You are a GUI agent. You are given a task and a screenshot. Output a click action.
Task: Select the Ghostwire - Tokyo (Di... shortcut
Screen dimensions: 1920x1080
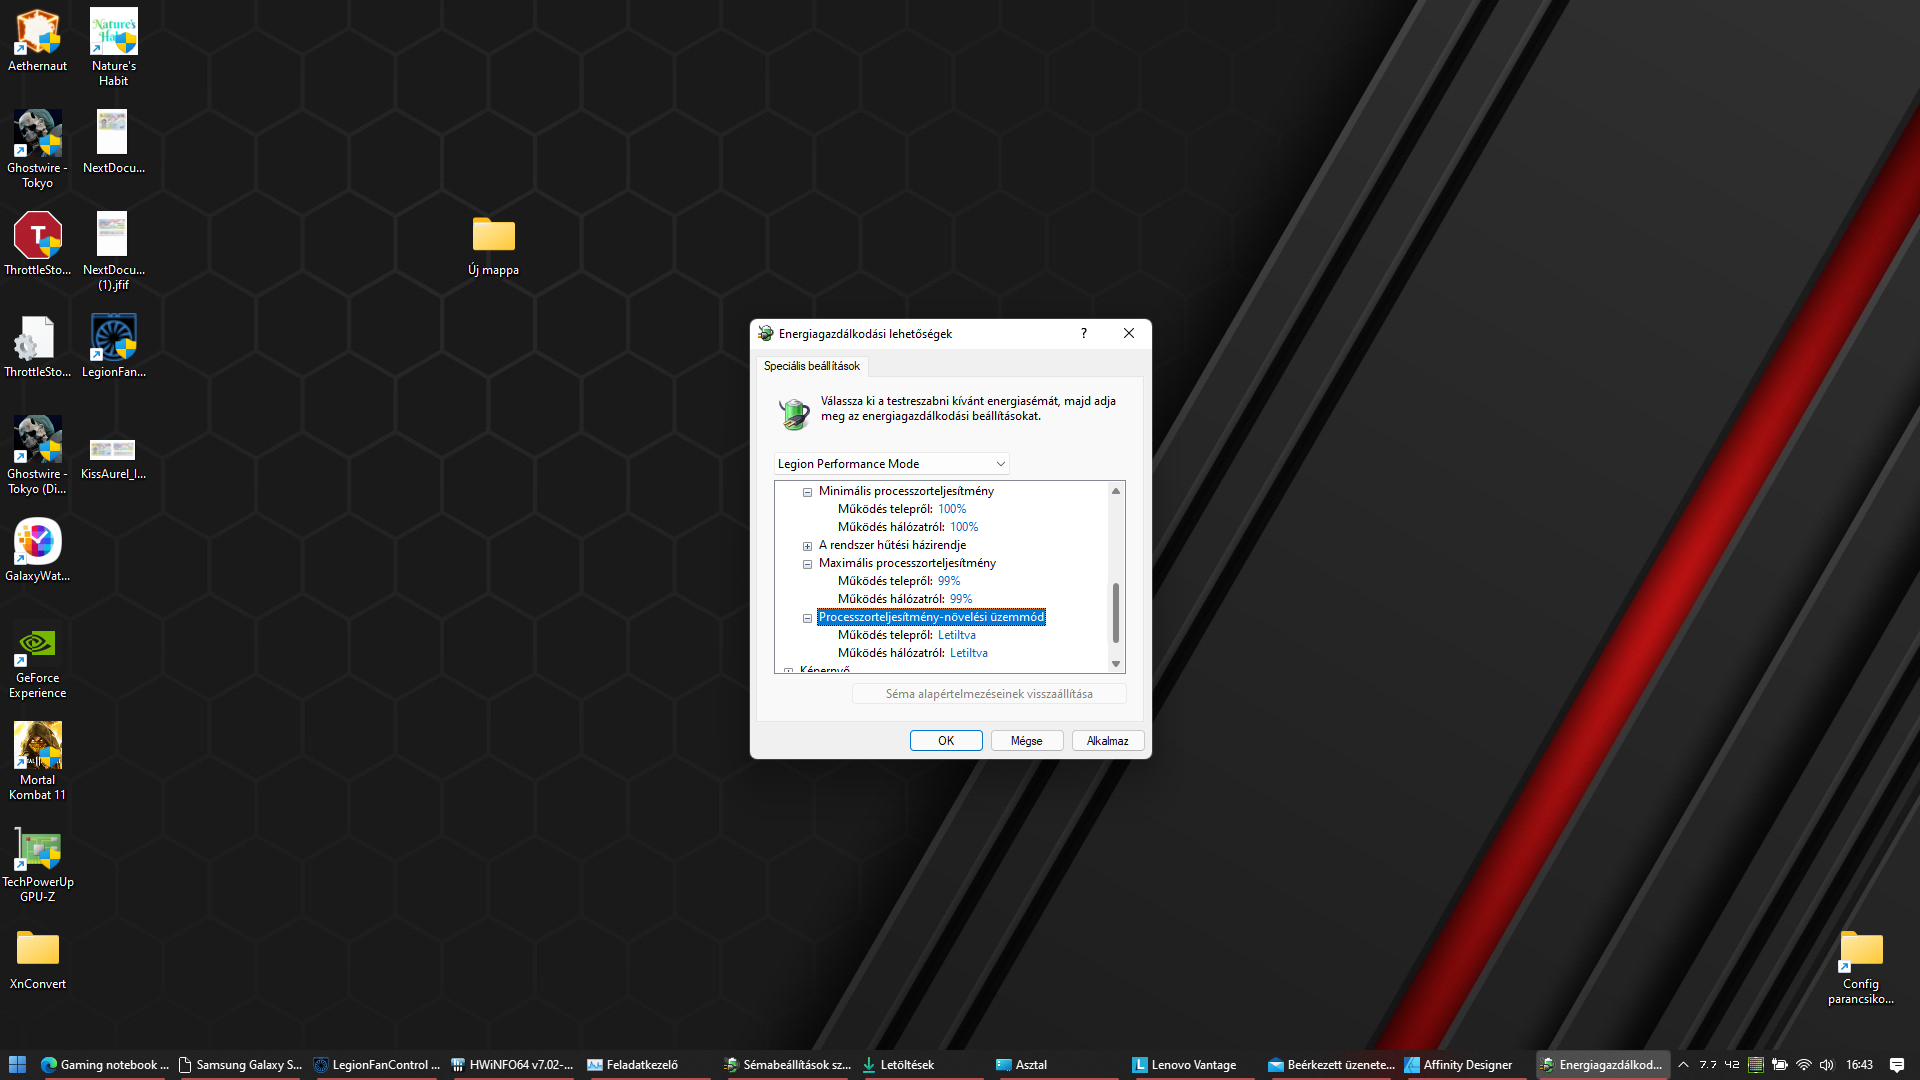point(38,455)
